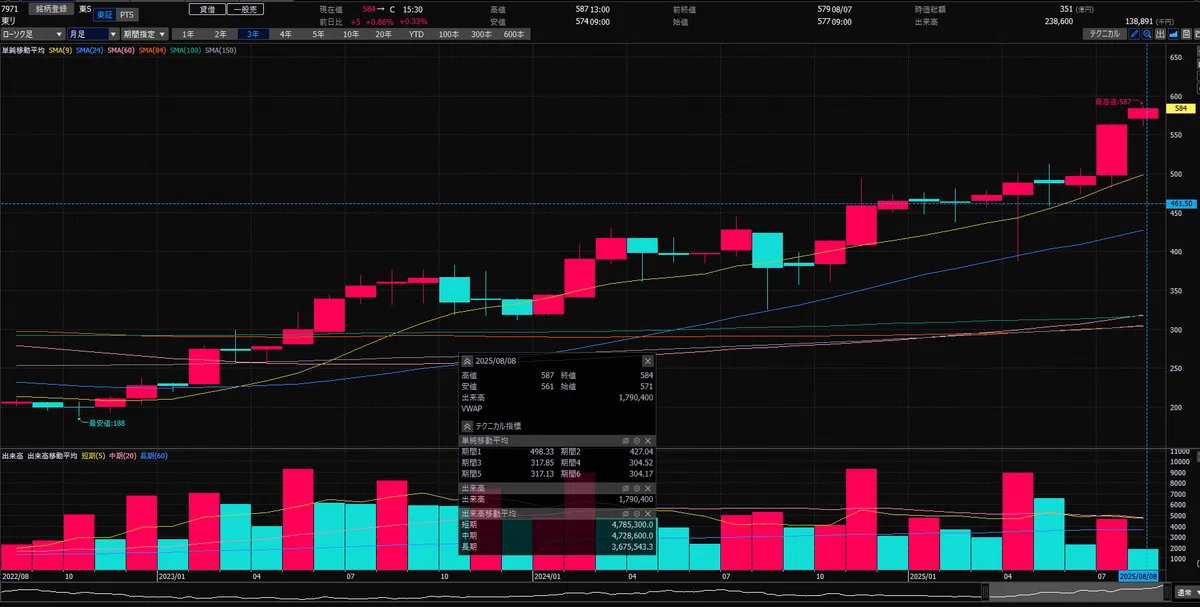Select the 4年 range tab
The image size is (1200, 607).
(286, 34)
